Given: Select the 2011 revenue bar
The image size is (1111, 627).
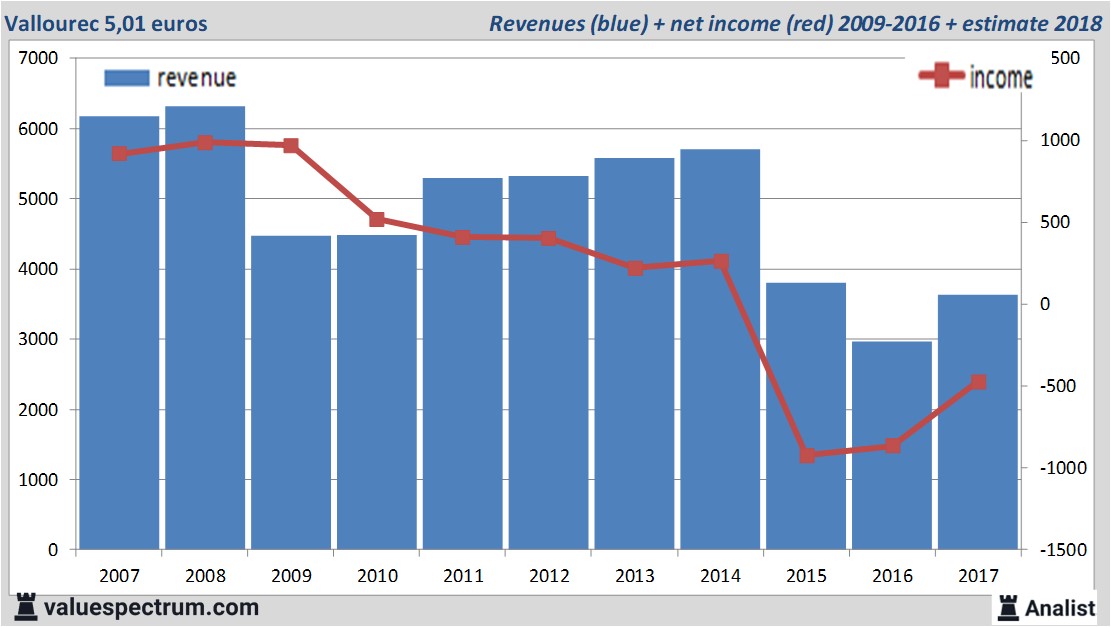Looking at the screenshot, I should pyautogui.click(x=463, y=363).
